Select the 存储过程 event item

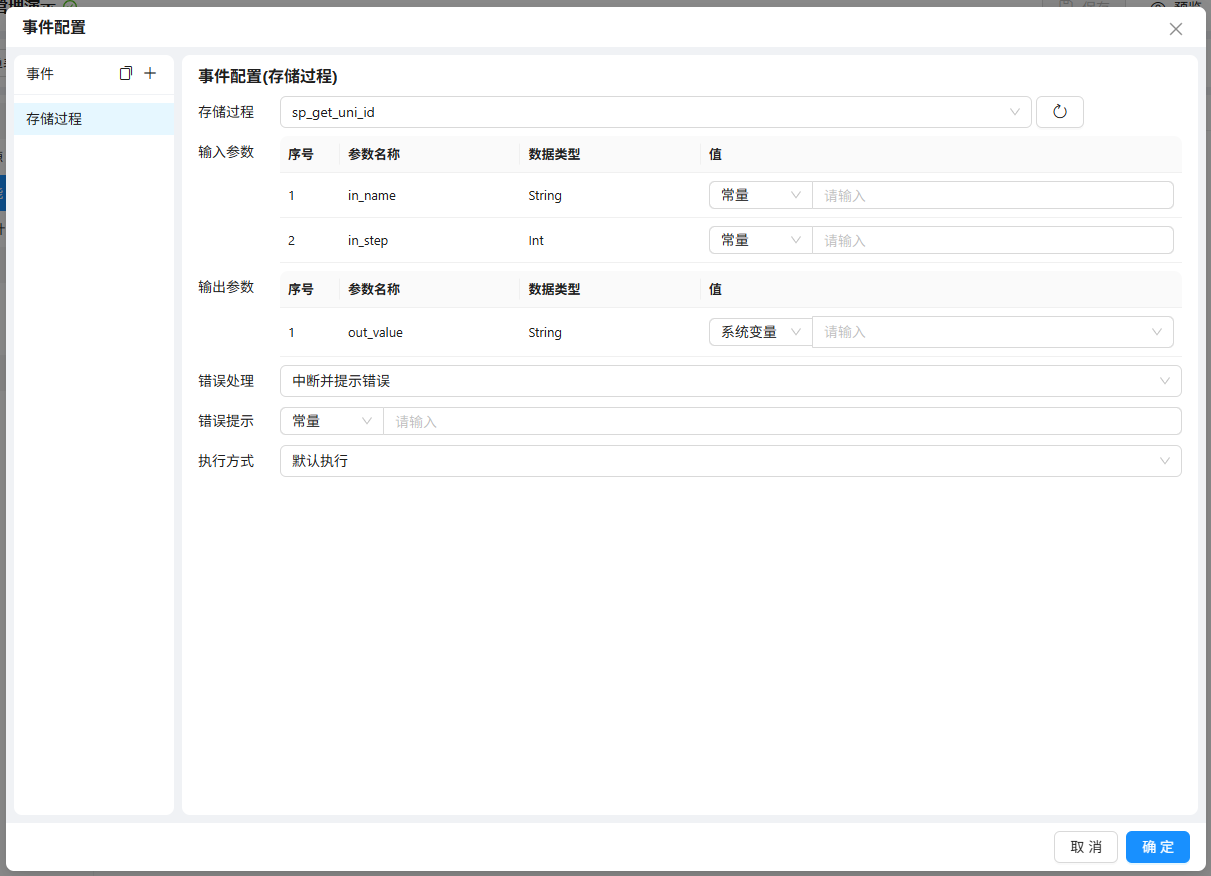[x=94, y=119]
